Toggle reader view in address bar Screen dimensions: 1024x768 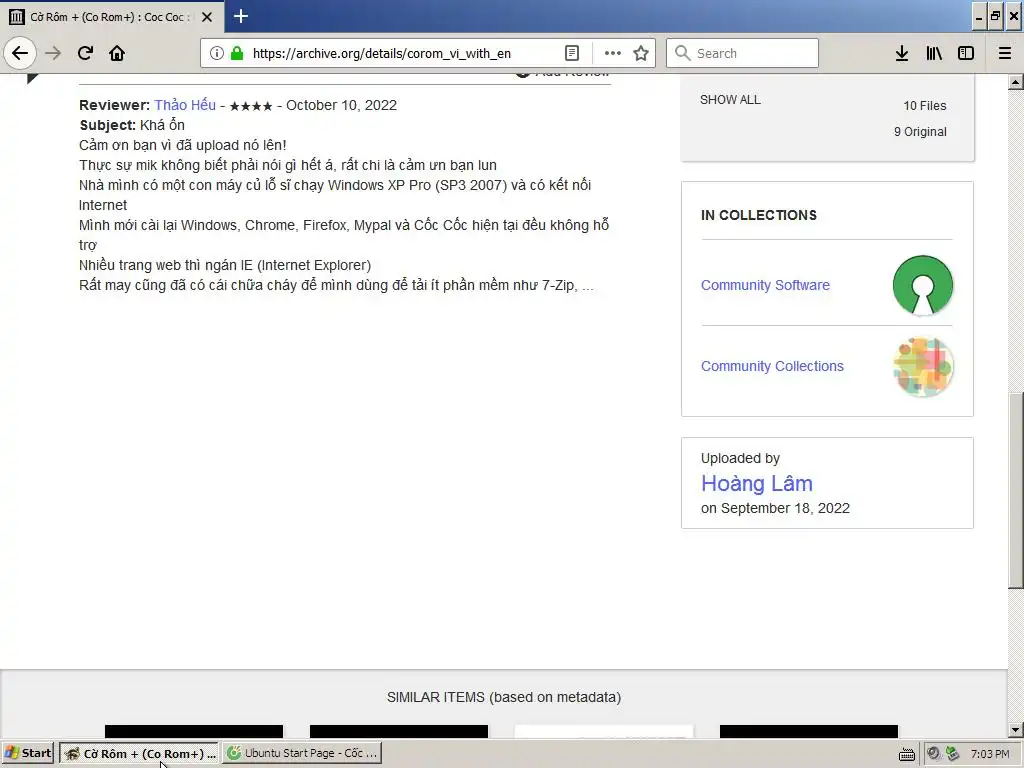571,53
